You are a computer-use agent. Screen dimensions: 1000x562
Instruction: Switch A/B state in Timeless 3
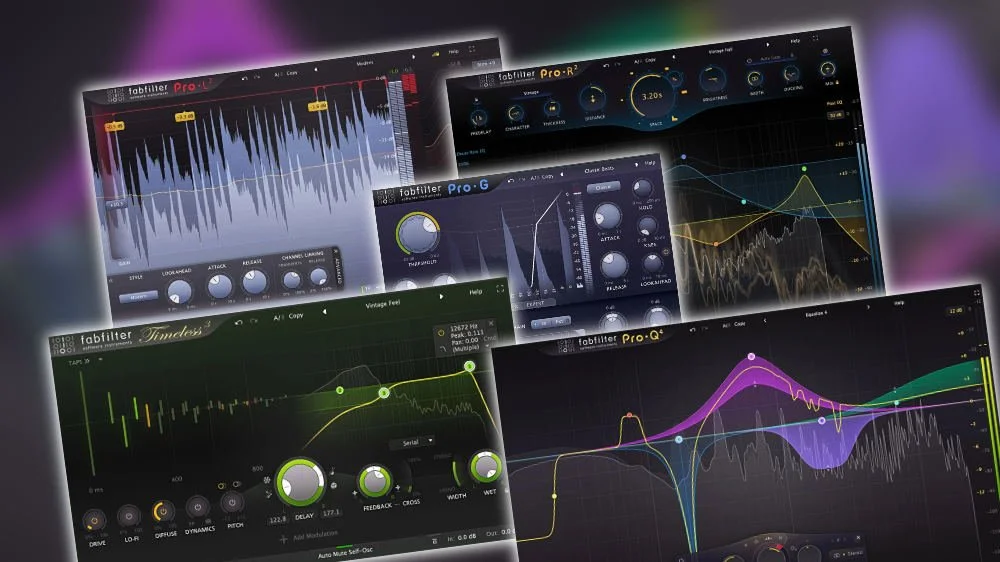pyautogui.click(x=277, y=318)
